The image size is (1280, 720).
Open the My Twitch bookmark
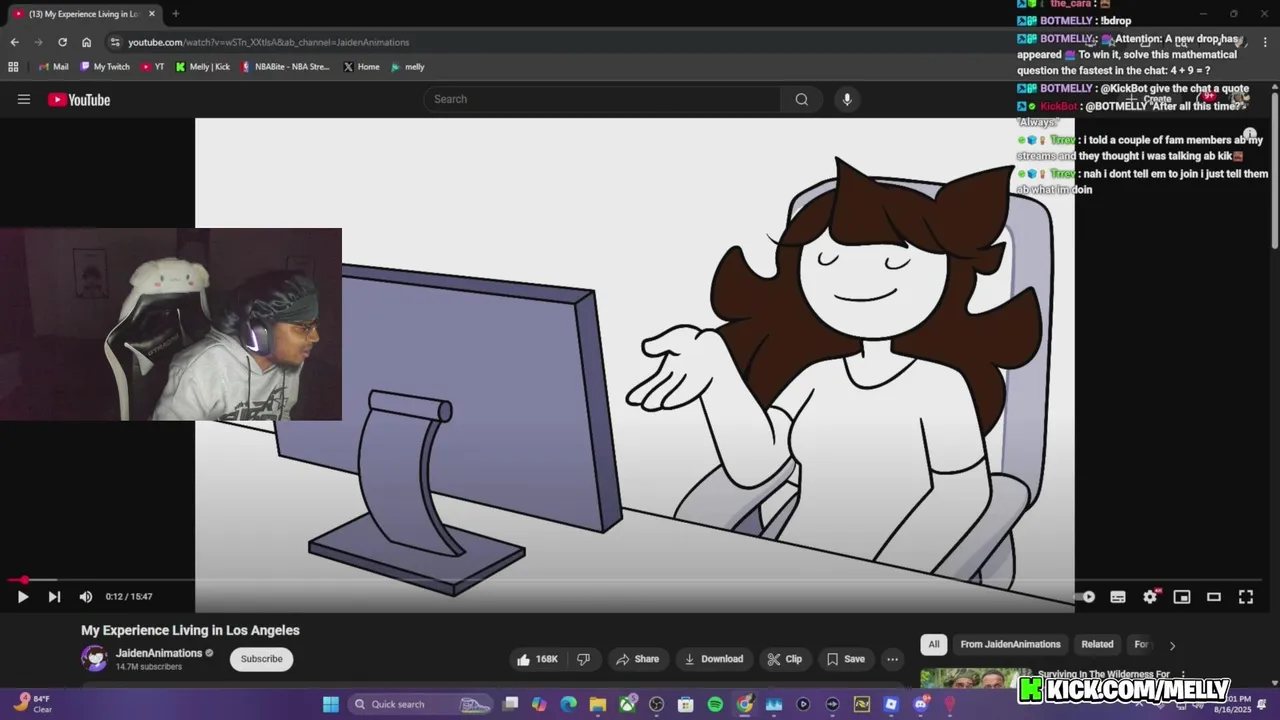click(104, 67)
